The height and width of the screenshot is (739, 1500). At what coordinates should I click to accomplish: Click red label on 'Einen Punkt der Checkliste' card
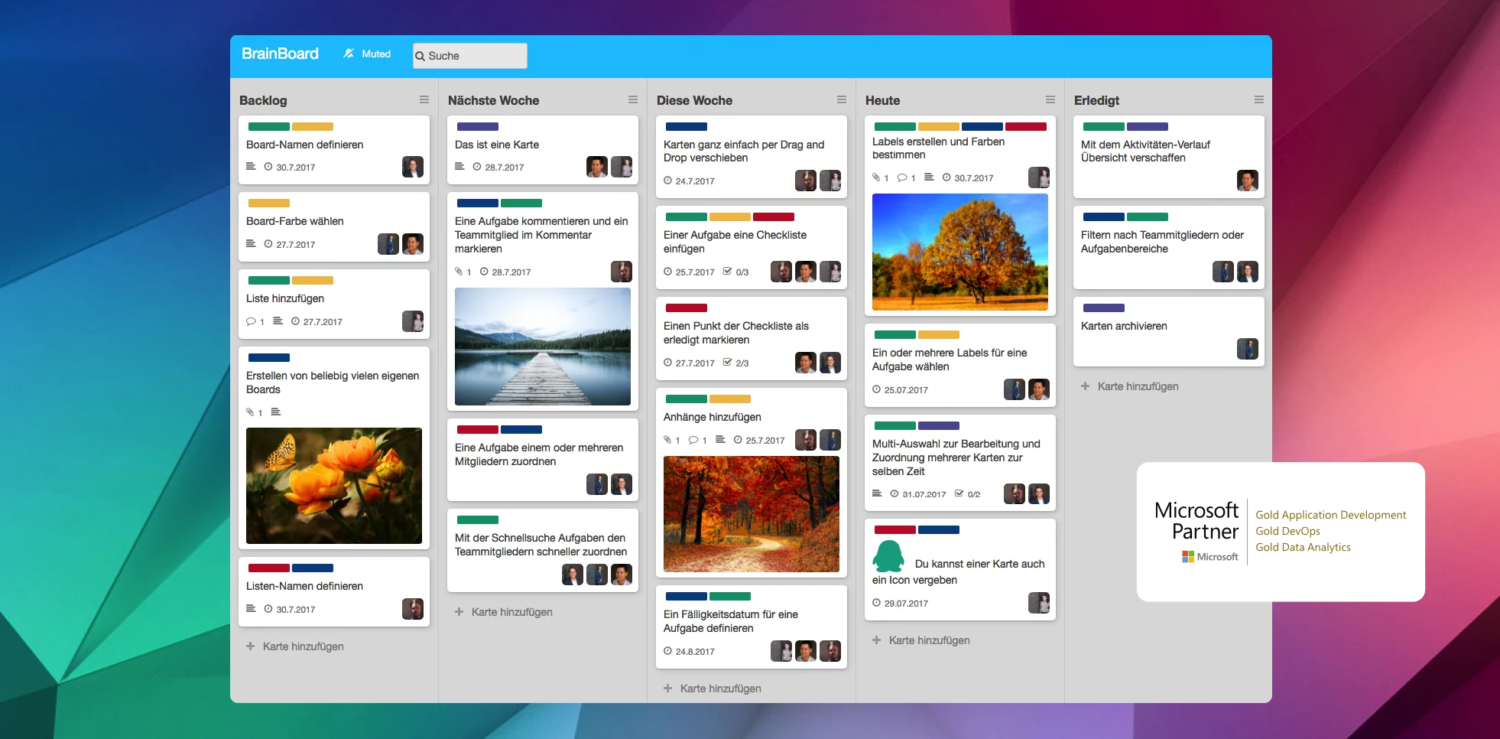click(686, 308)
